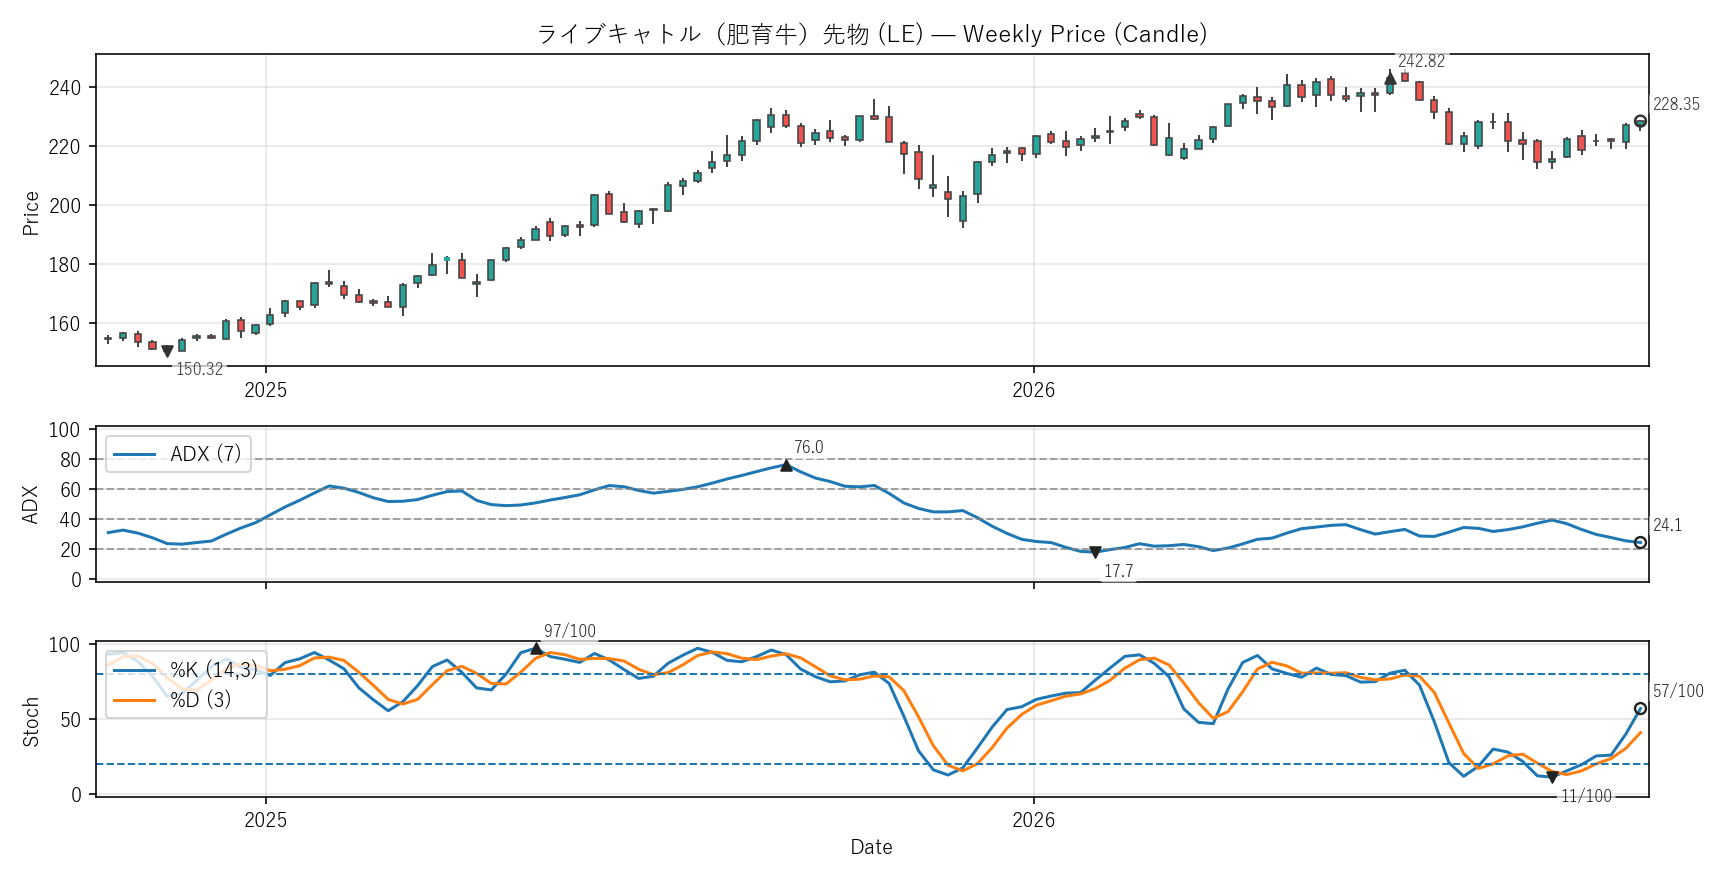
Task: Click the ADX y-axis label
Action: pos(31,505)
